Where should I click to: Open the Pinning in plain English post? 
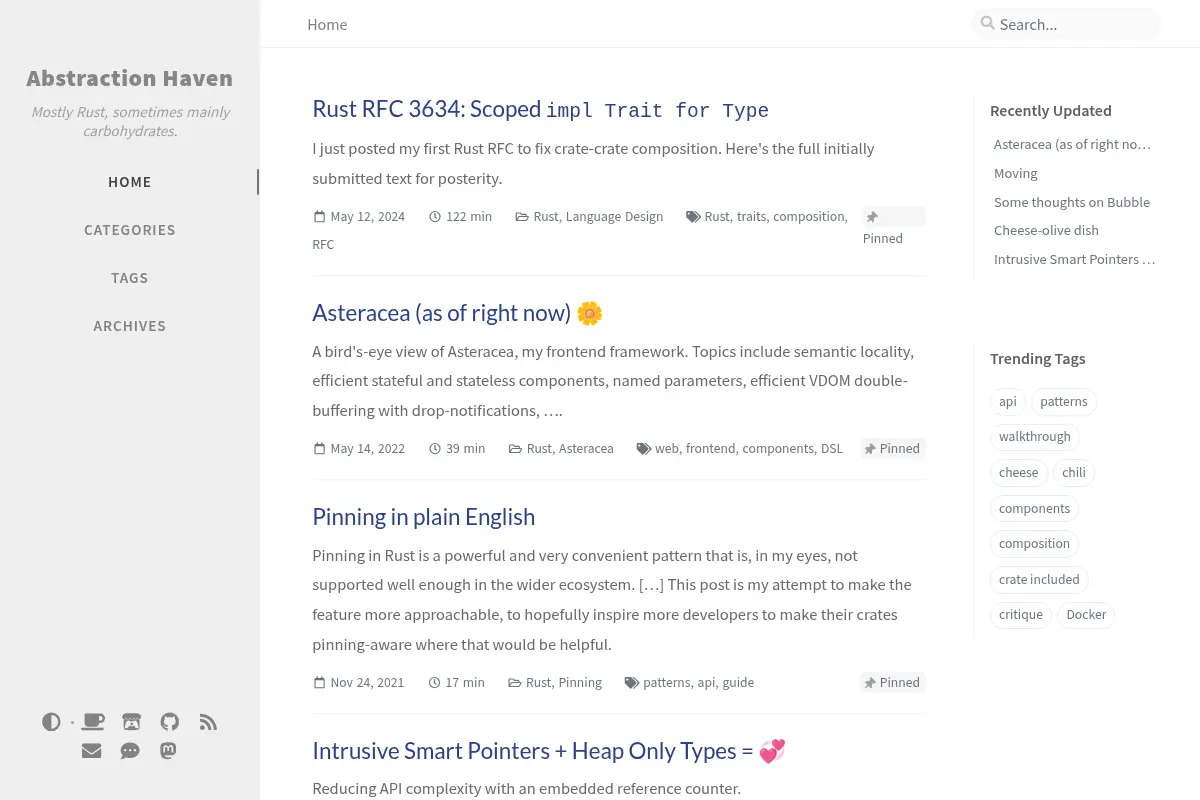pos(423,517)
